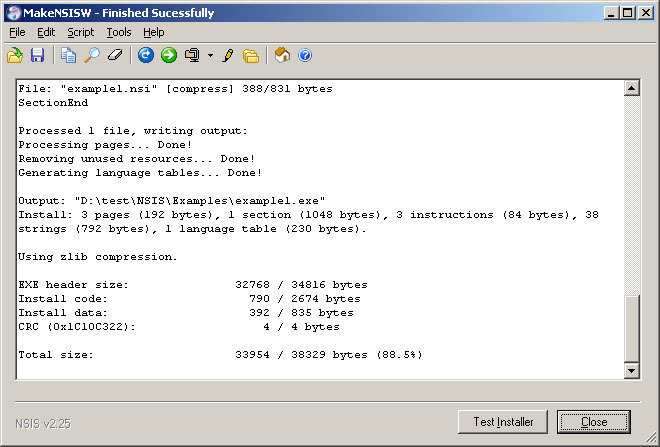Click the Output "example1.exe" path line
Viewport: 660px width, 447px height.
tap(172, 201)
